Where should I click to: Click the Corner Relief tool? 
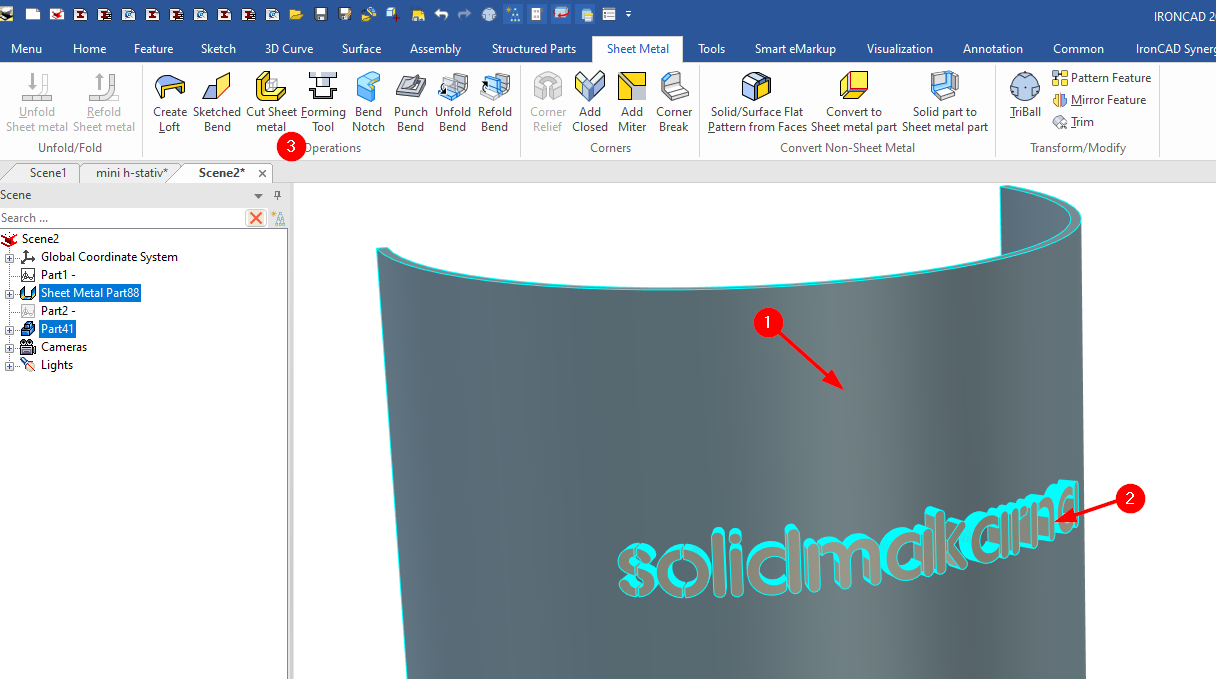548,103
